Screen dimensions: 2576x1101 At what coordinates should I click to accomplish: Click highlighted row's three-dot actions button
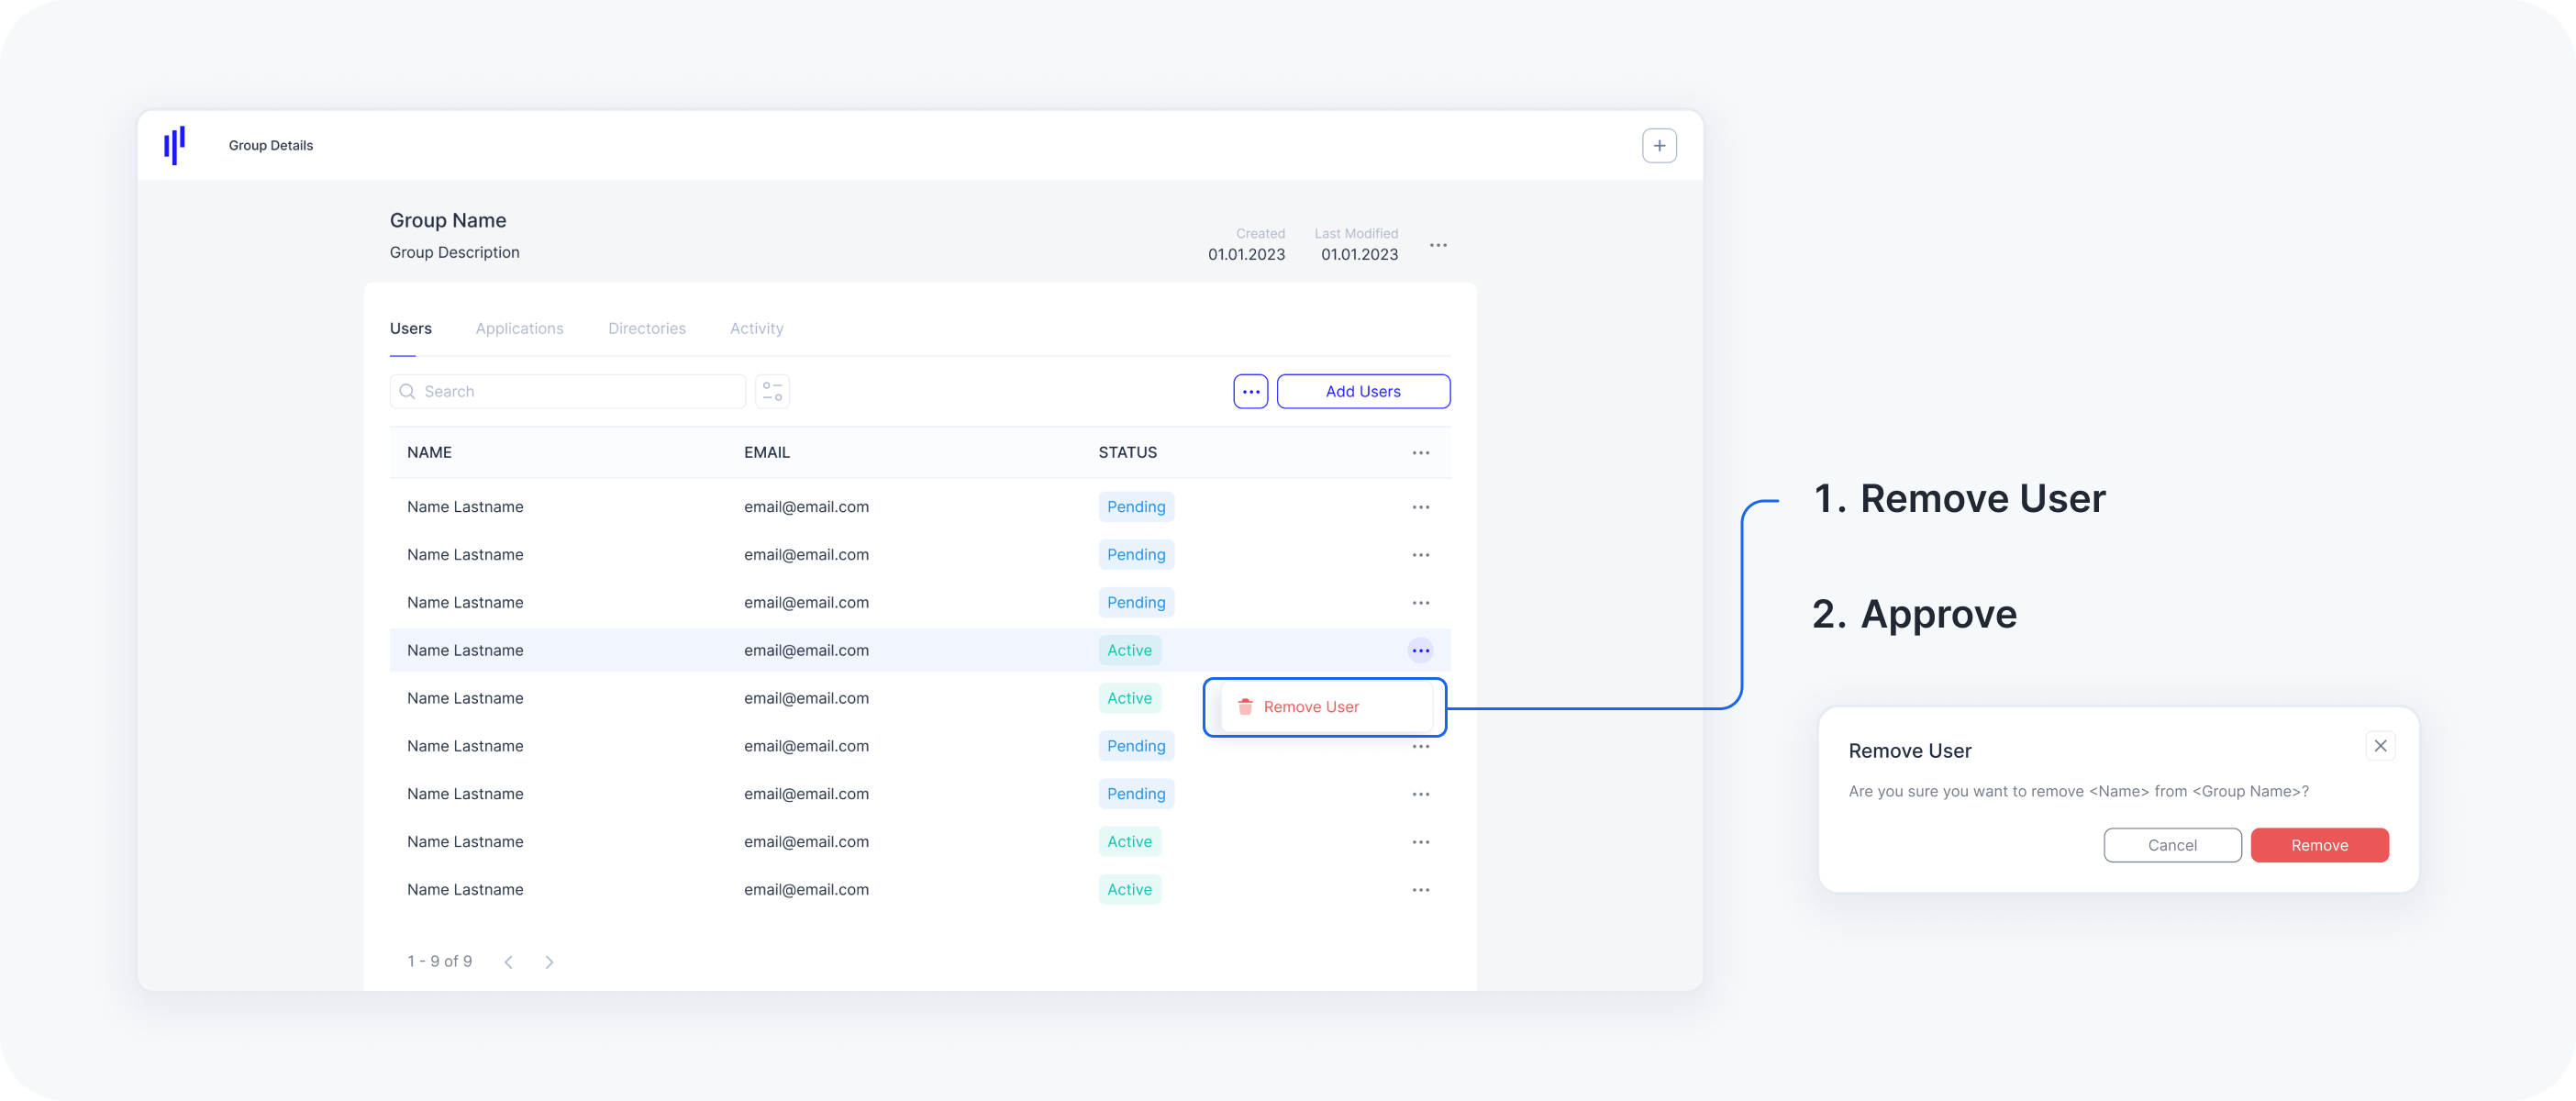click(x=1420, y=651)
